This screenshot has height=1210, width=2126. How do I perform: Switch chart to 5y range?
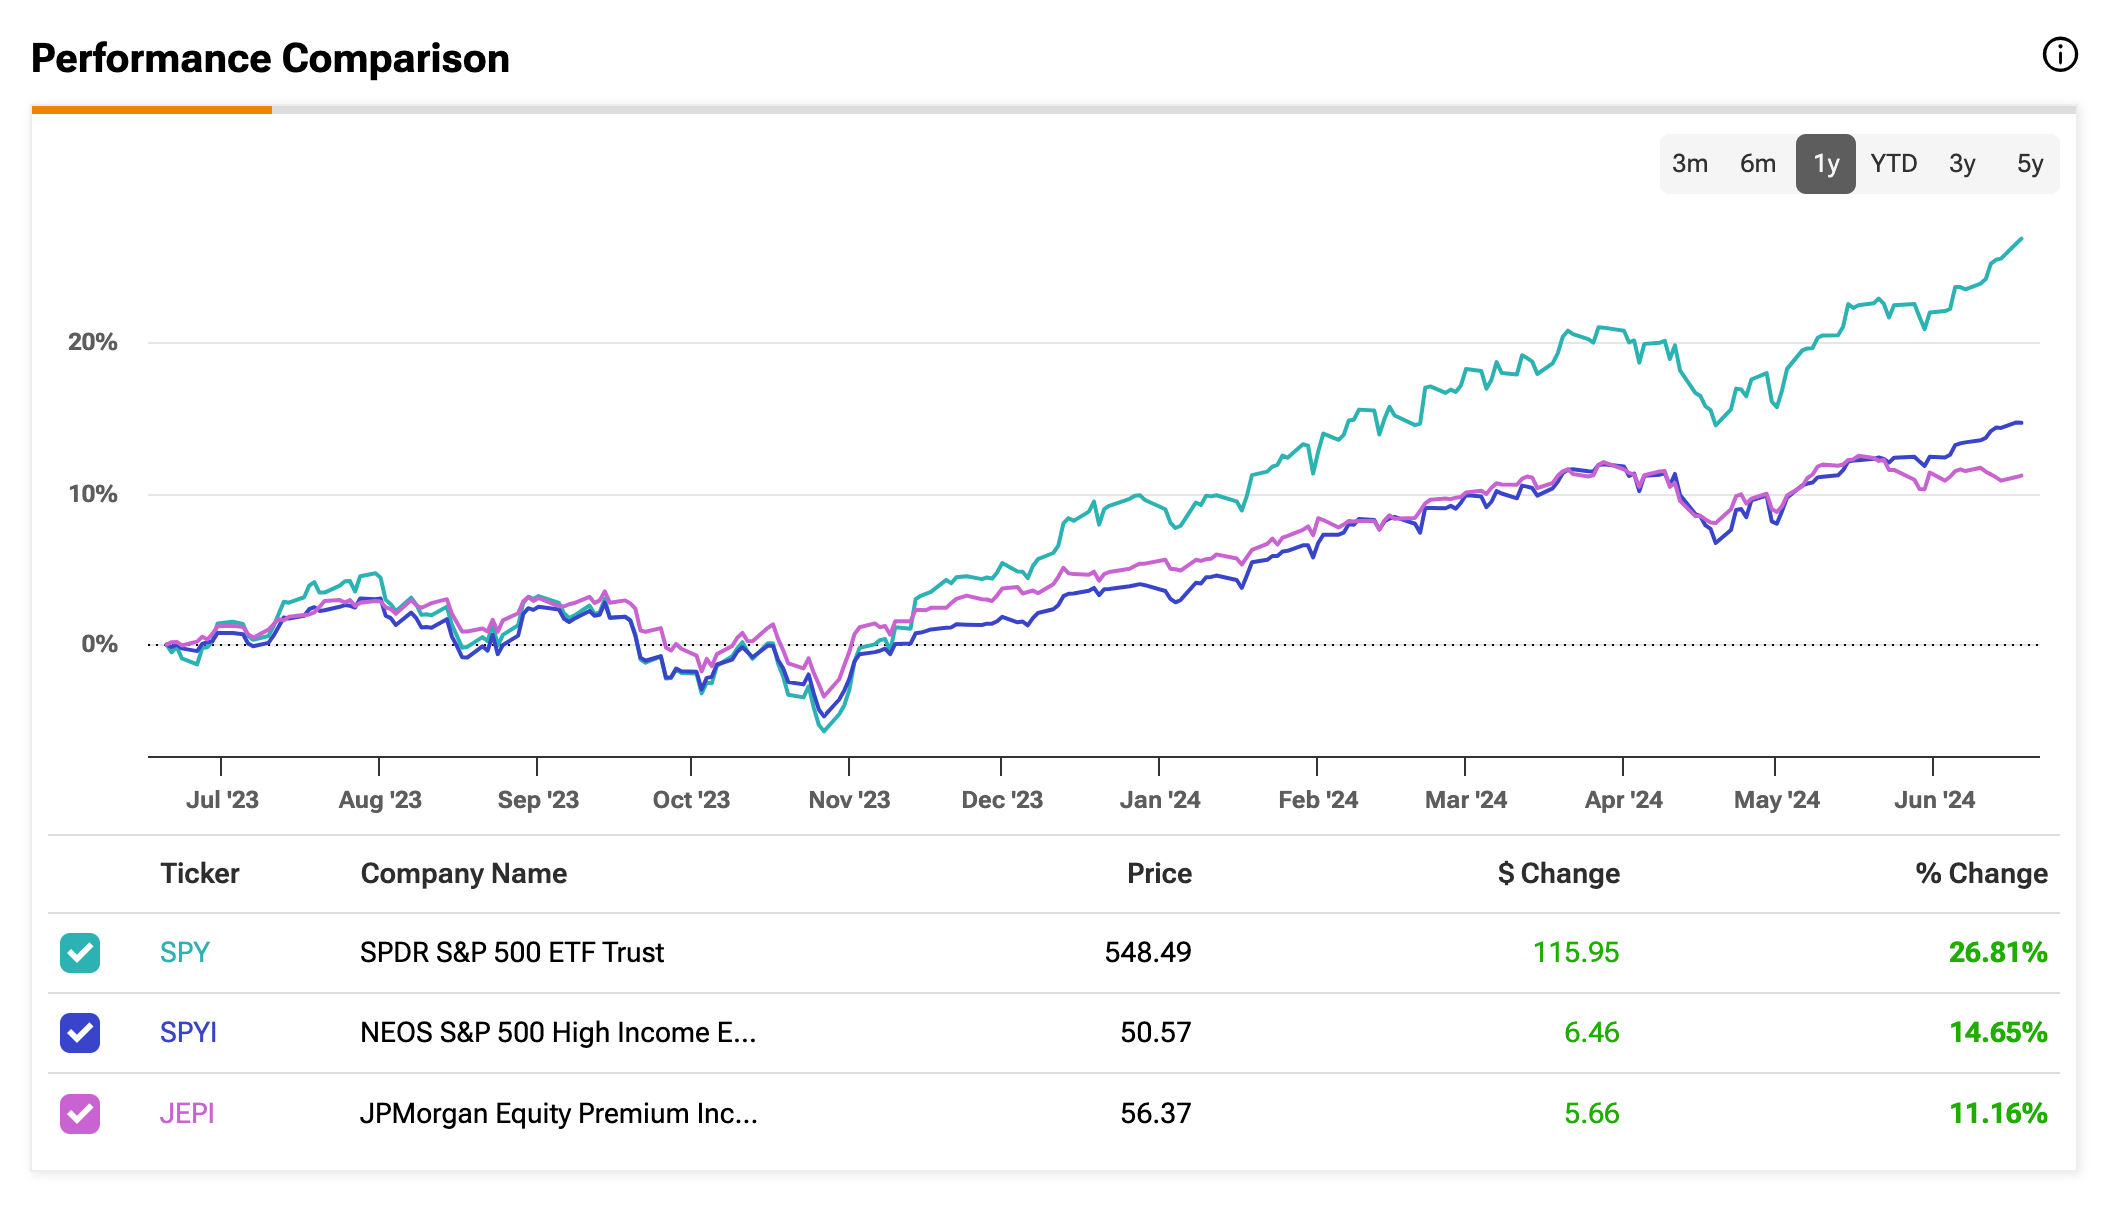[x=2030, y=164]
